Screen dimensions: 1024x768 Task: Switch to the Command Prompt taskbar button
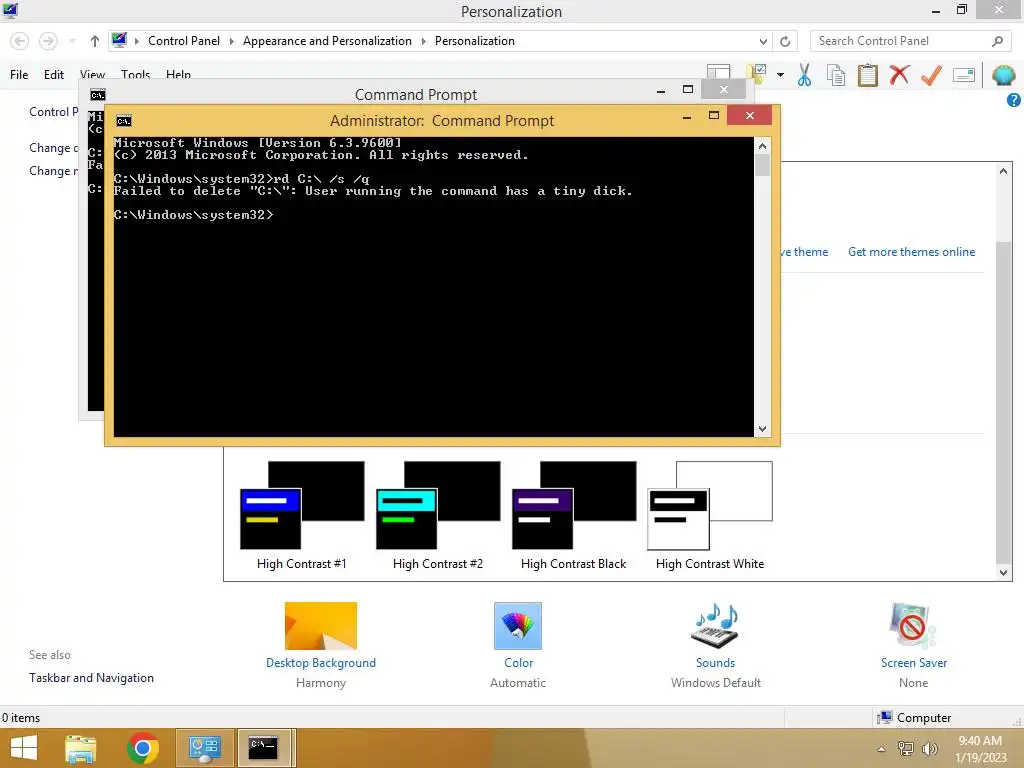[265, 748]
